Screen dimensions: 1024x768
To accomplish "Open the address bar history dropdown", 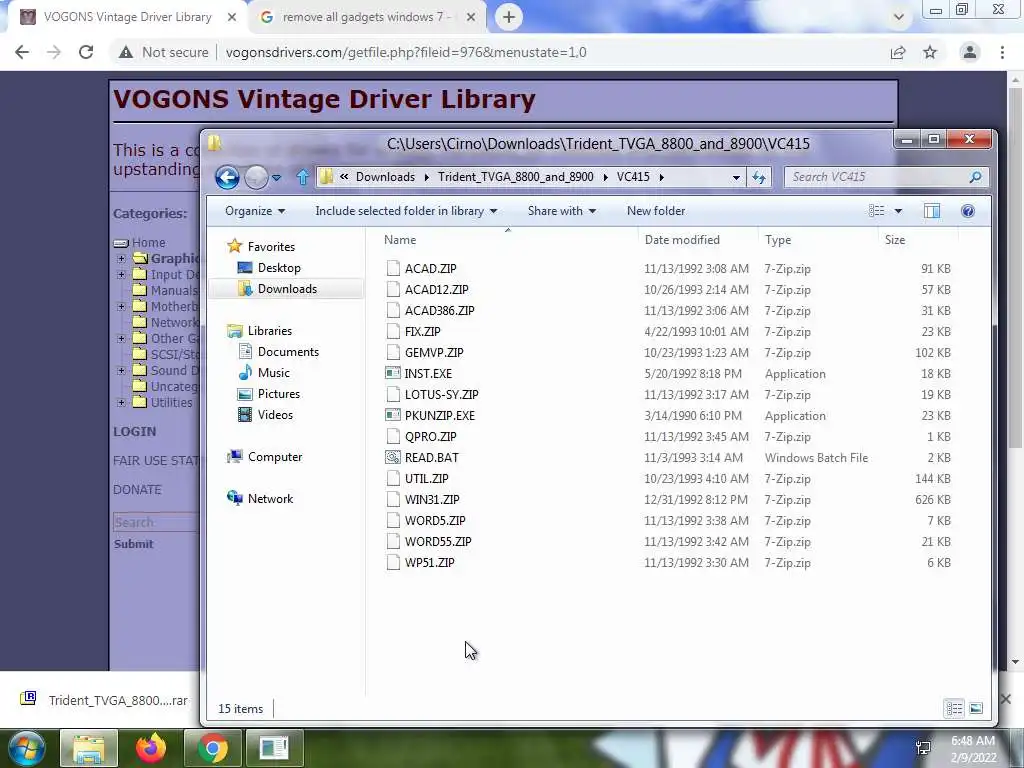I will [736, 178].
